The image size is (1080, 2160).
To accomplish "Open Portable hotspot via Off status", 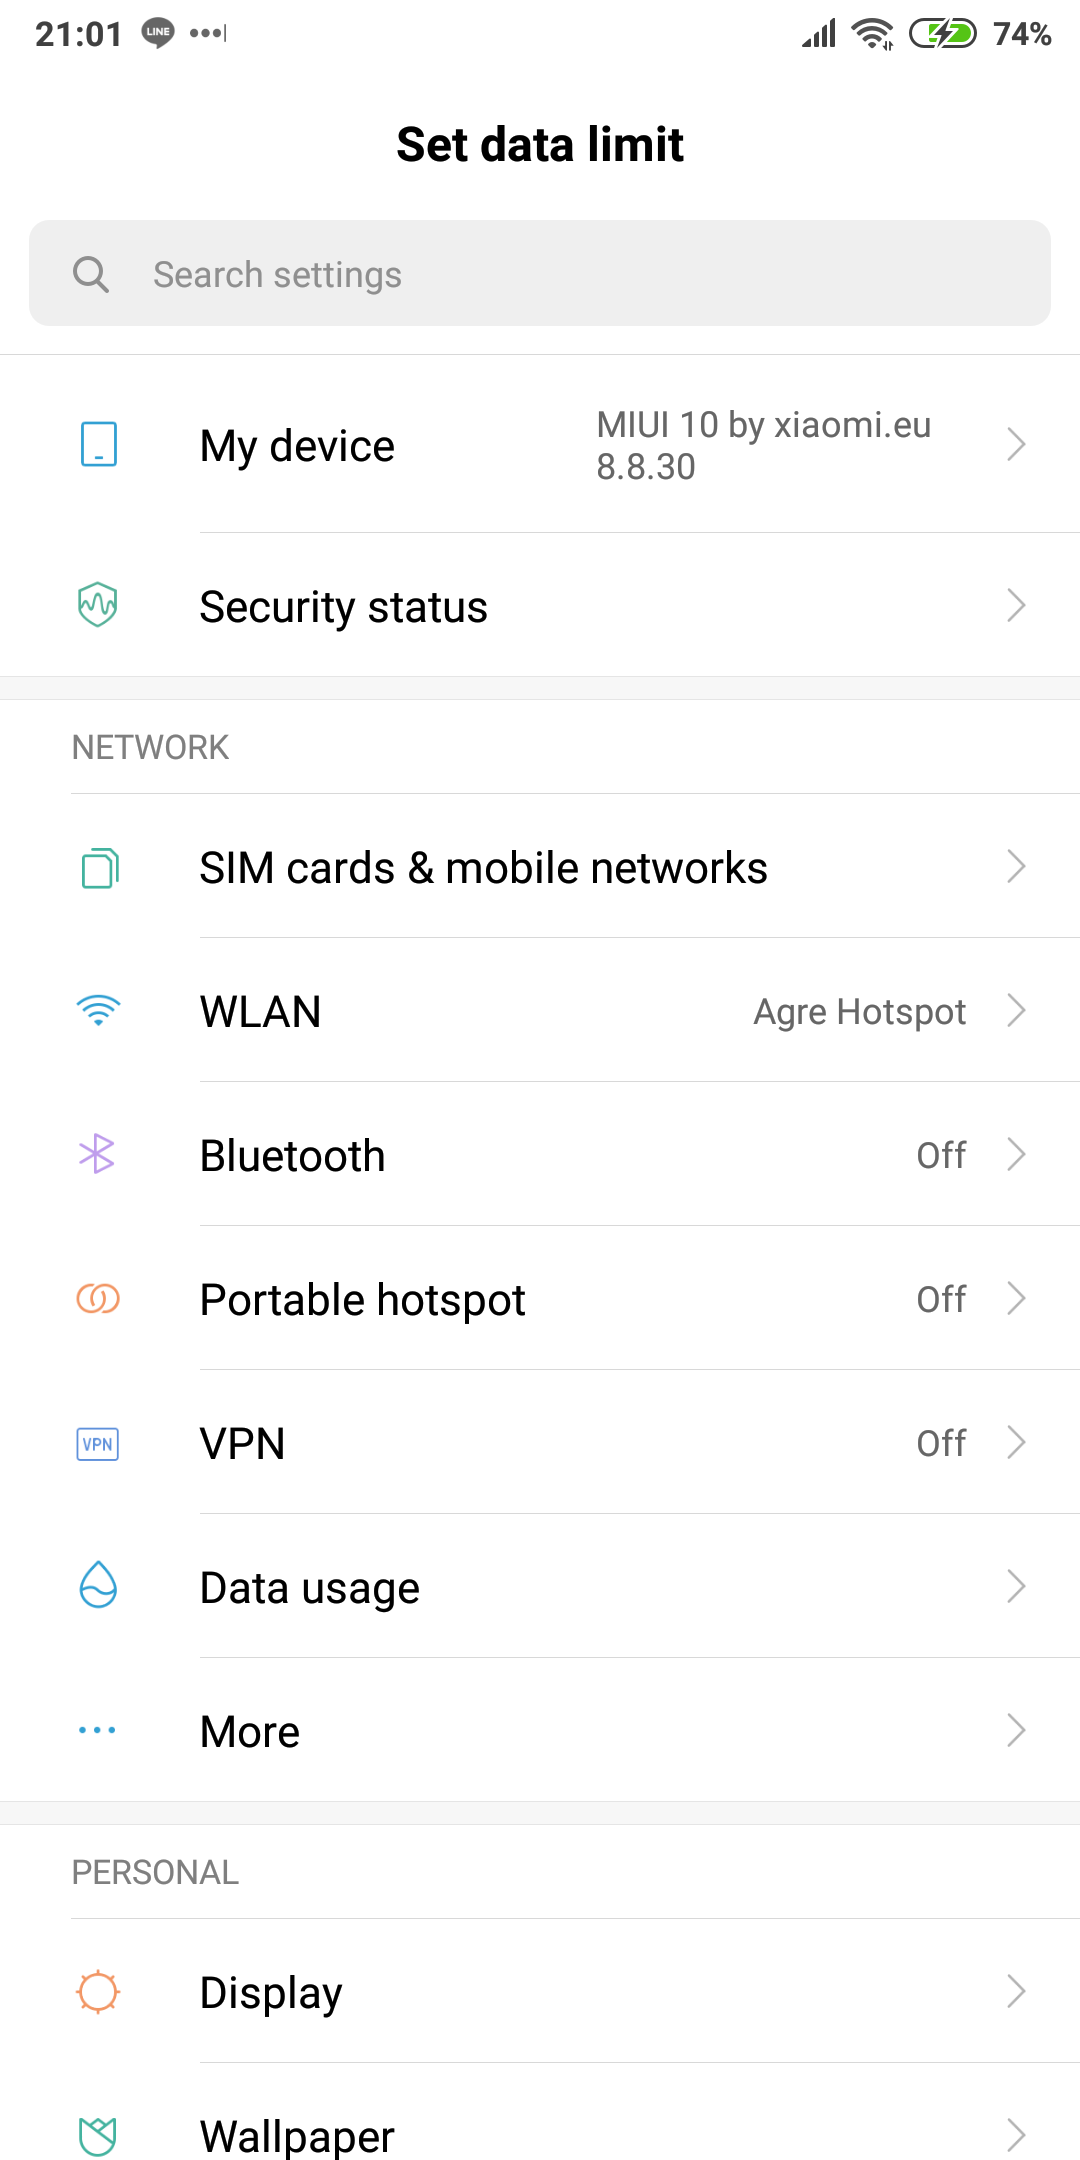I will (x=941, y=1299).
